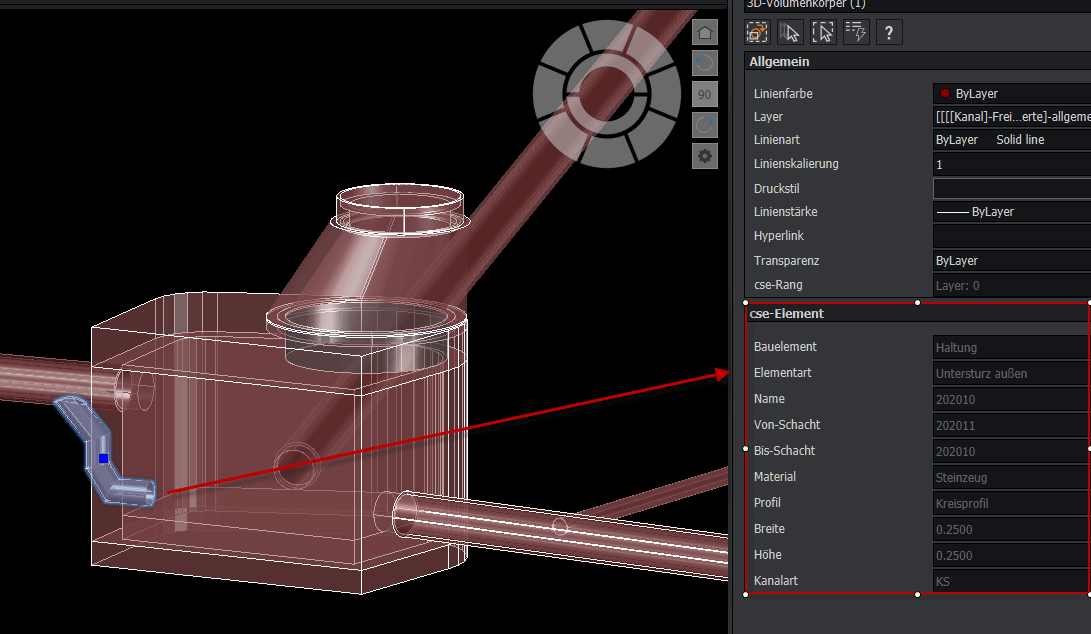Screen dimensions: 1091x634
Task: Click the red Linienfarbe color dot
Action: 945,93
